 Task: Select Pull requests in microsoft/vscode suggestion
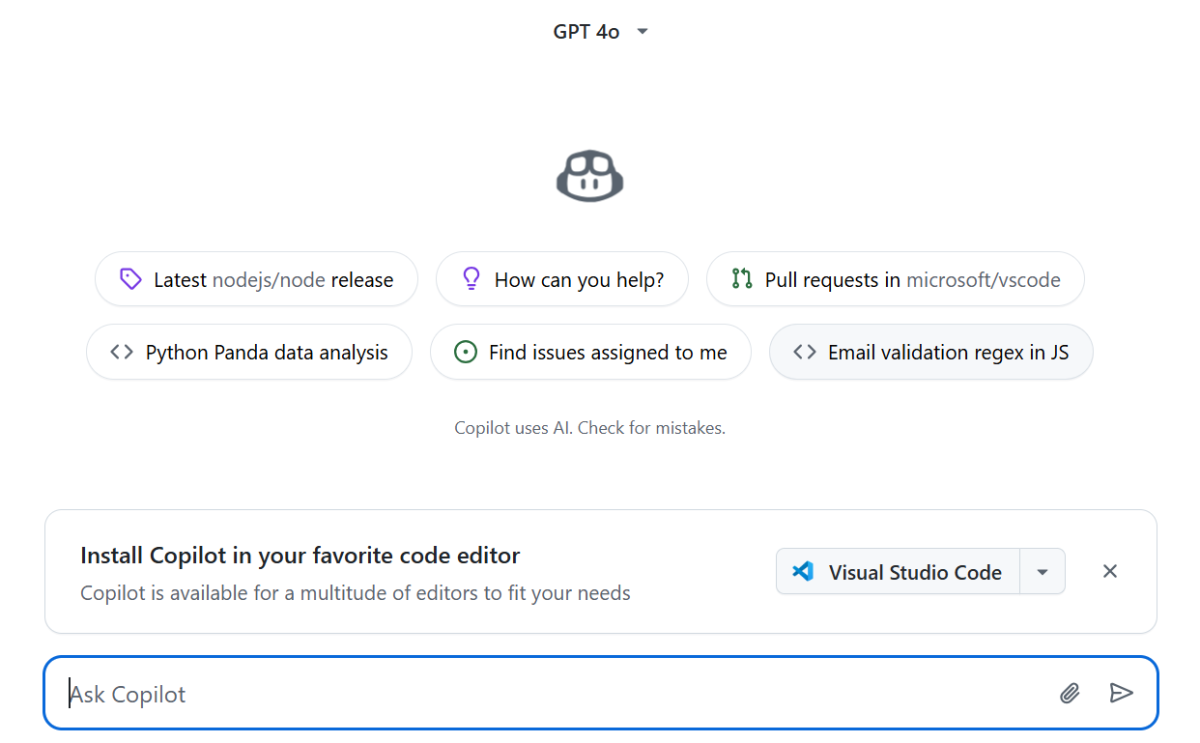coord(895,279)
